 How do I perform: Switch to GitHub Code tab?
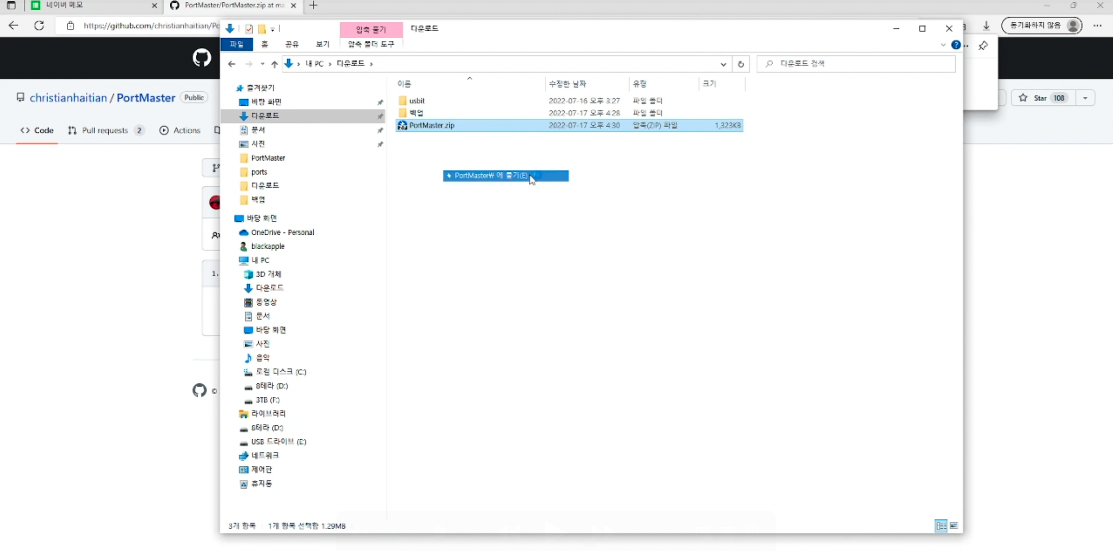click(x=37, y=131)
